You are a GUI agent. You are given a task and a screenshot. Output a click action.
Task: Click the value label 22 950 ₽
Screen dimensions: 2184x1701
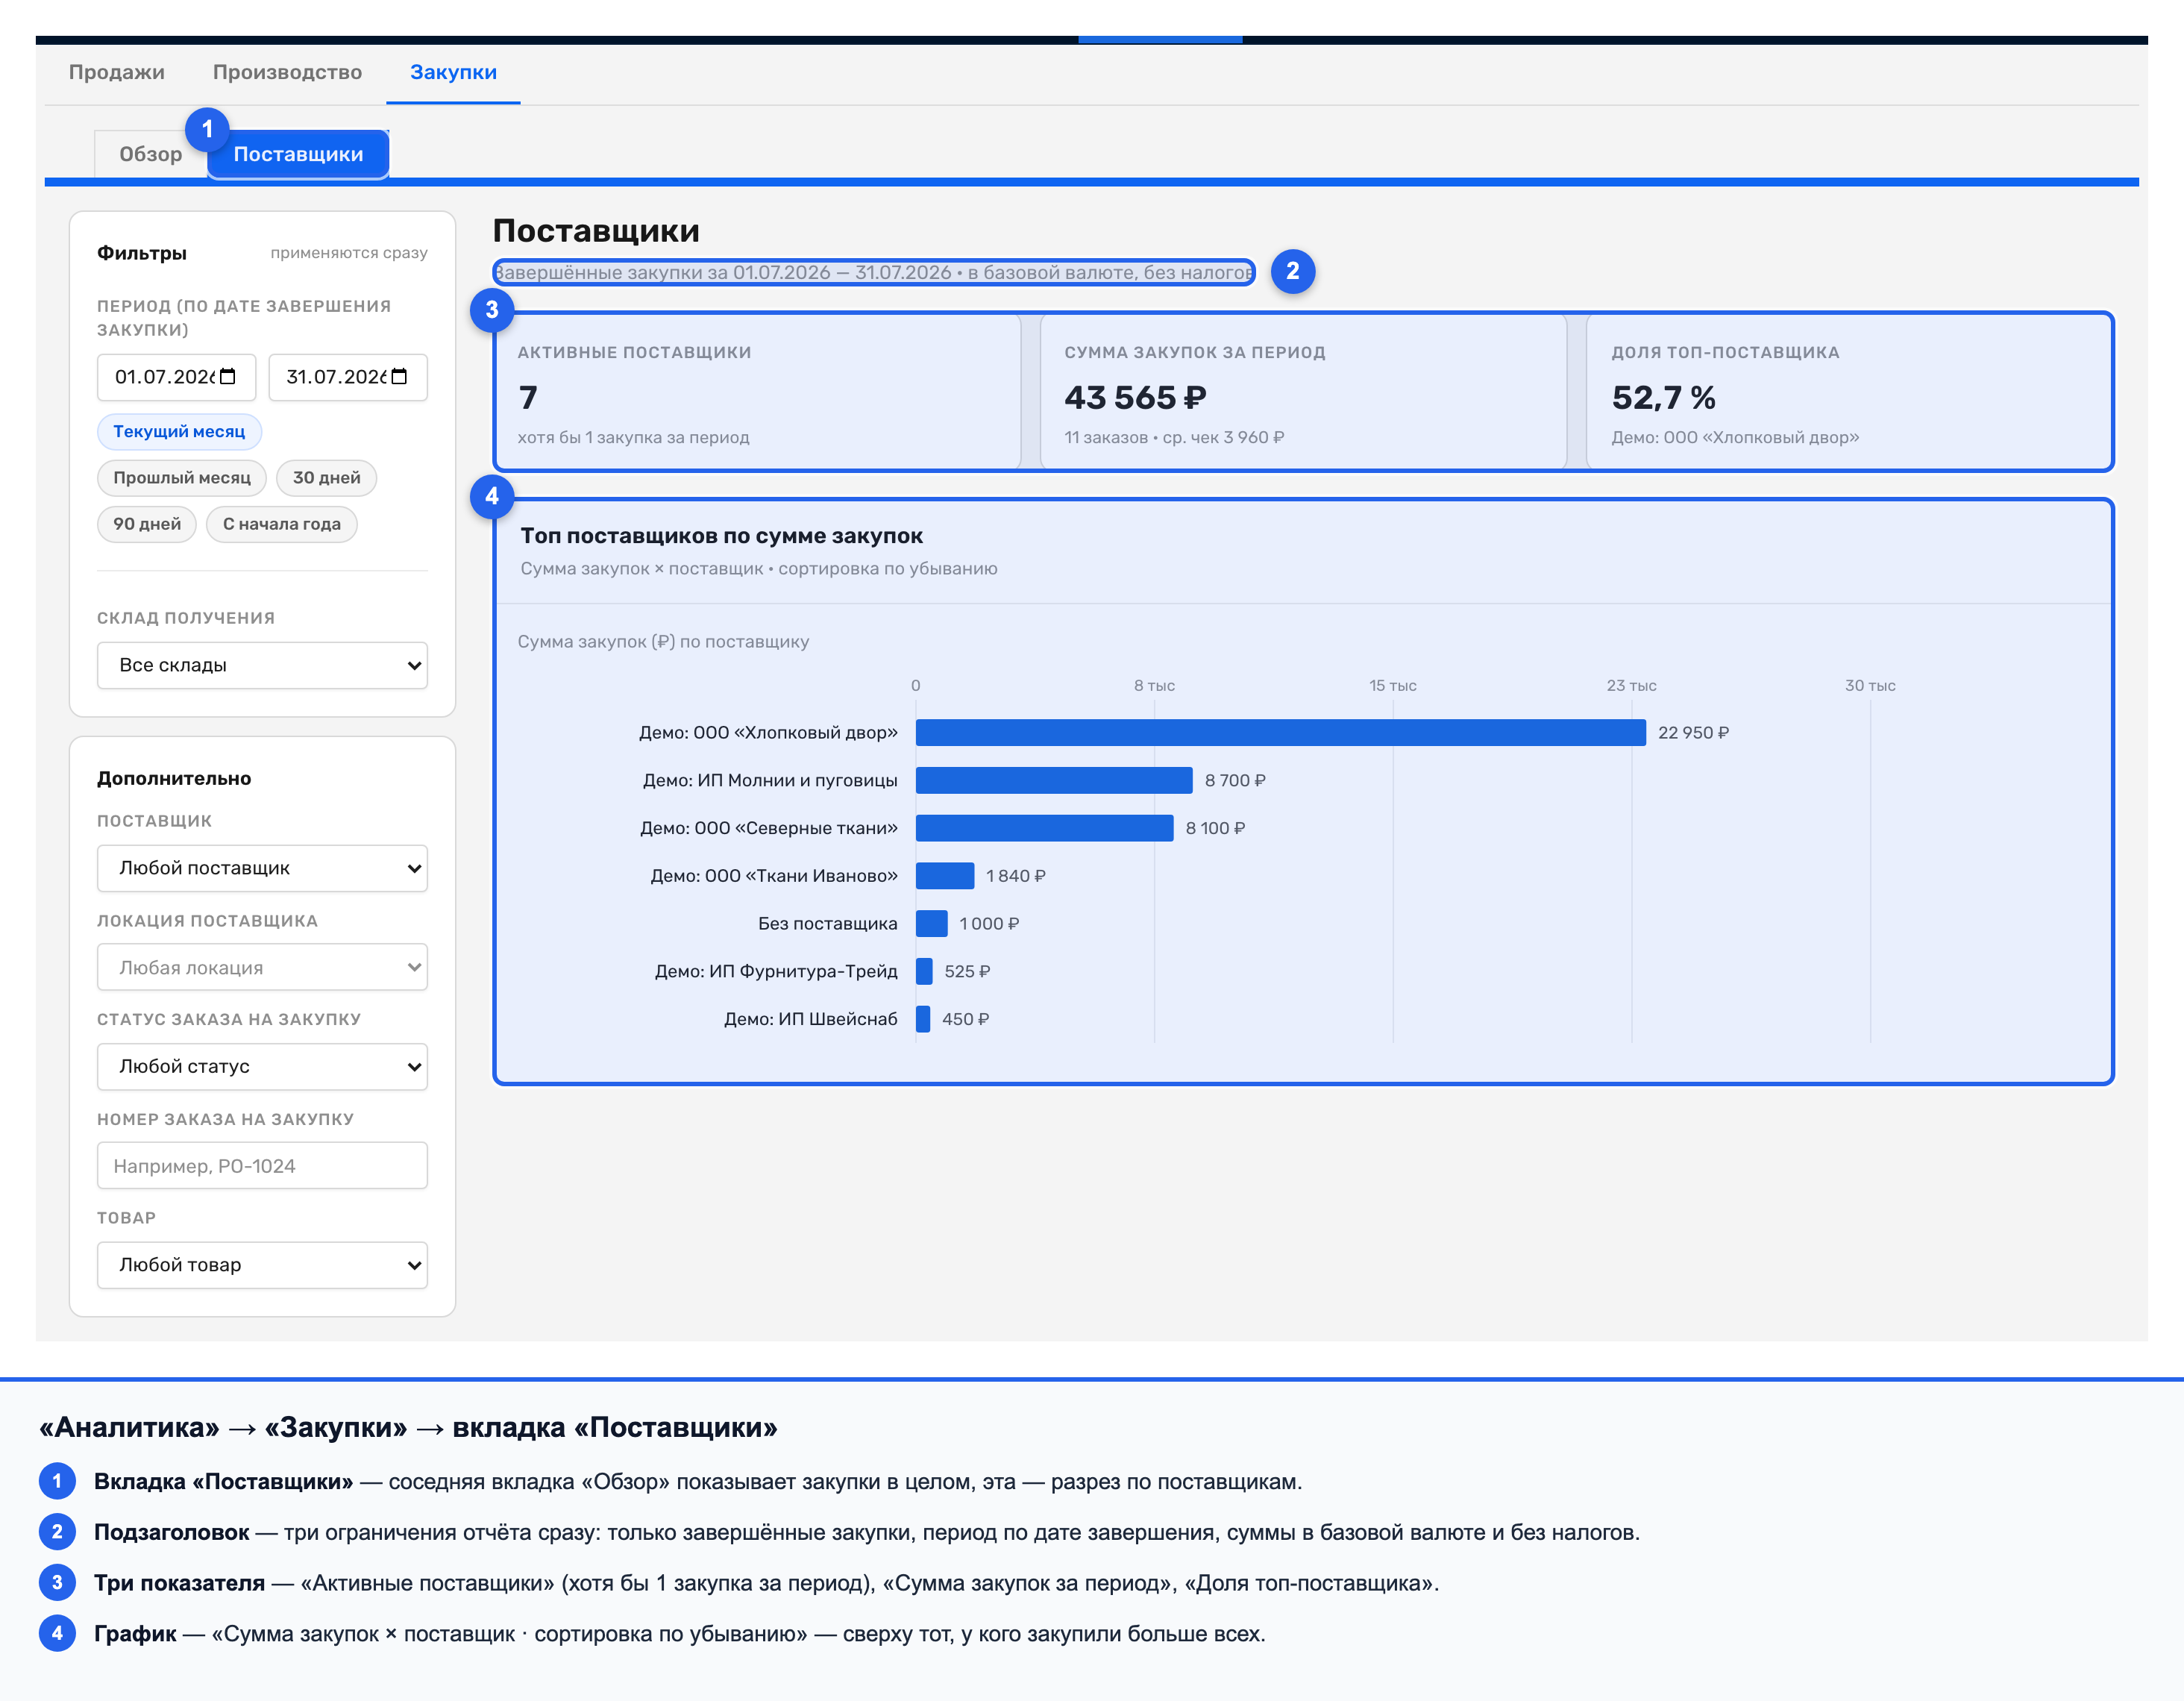pyautogui.click(x=1693, y=733)
